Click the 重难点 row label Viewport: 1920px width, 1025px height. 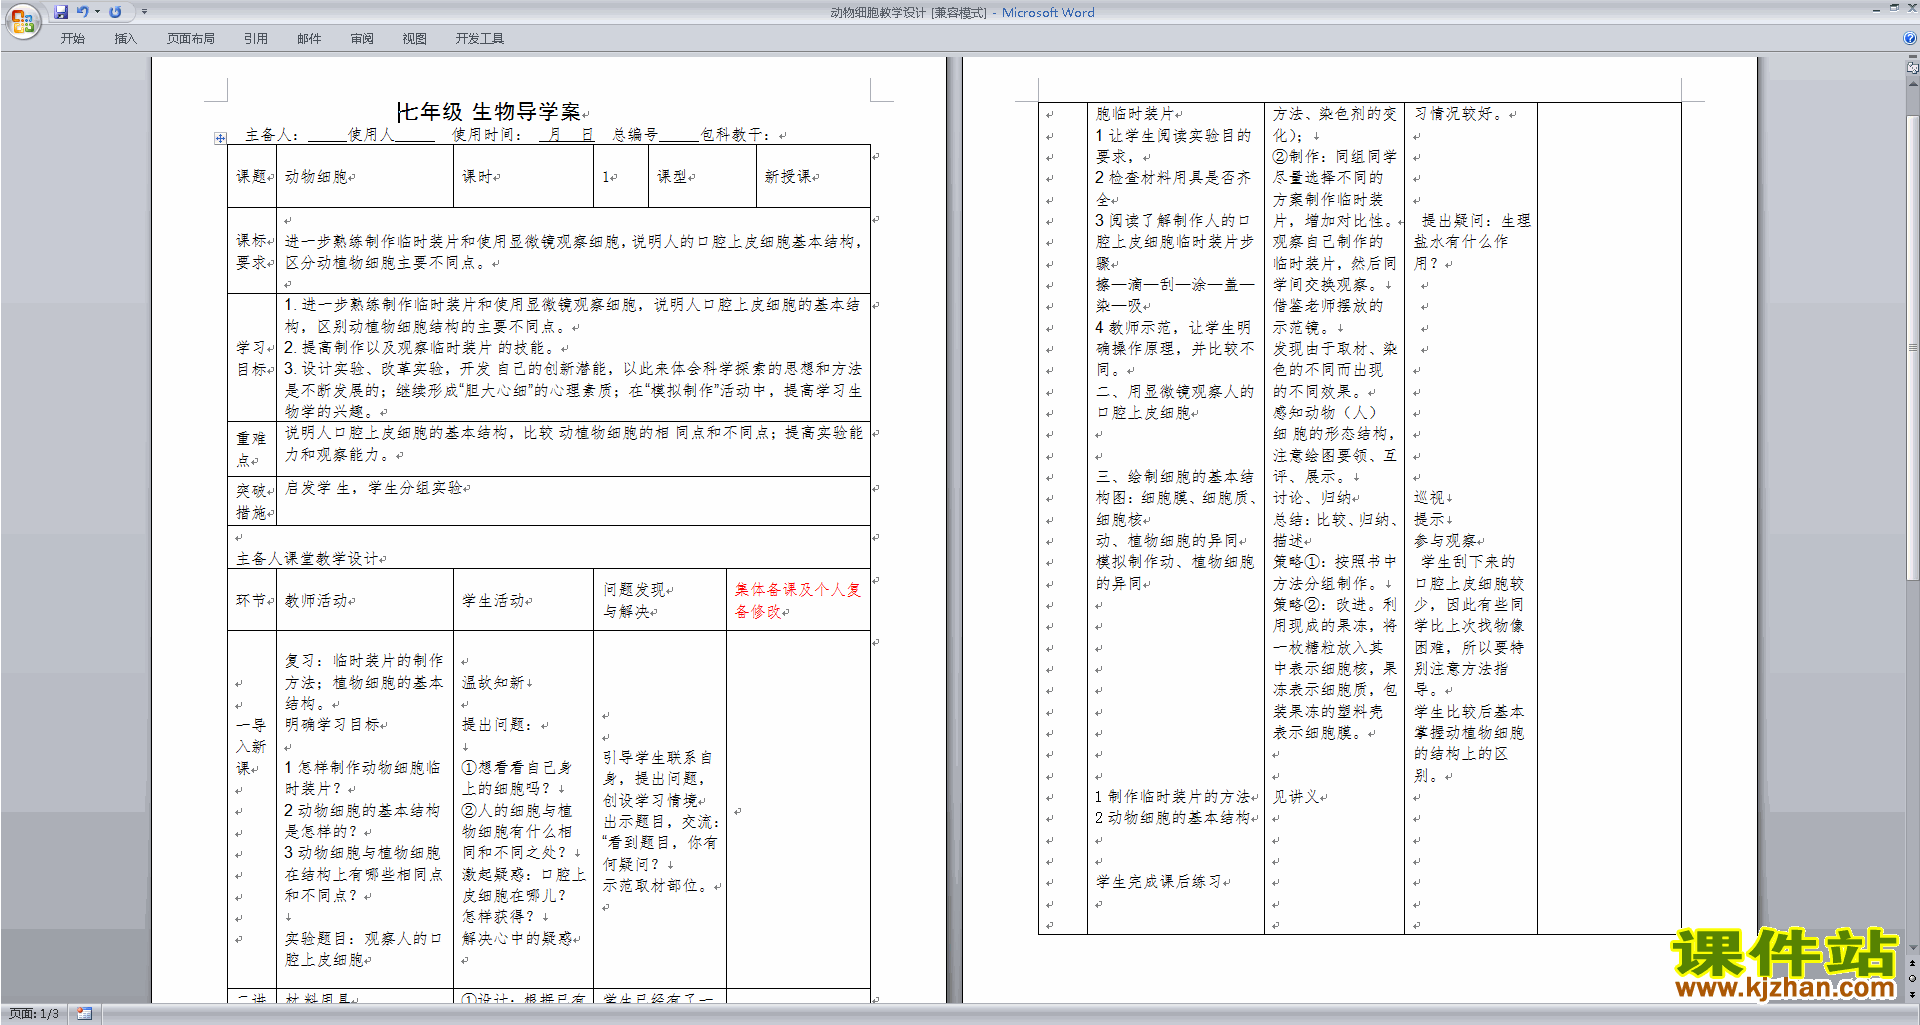252,449
